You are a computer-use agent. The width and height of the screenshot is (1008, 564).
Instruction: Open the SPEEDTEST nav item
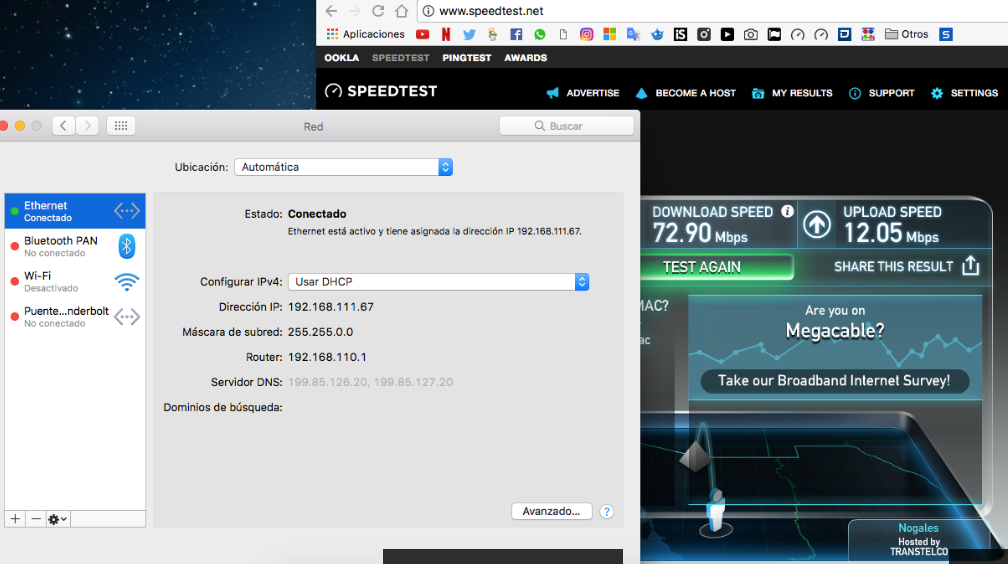[400, 58]
